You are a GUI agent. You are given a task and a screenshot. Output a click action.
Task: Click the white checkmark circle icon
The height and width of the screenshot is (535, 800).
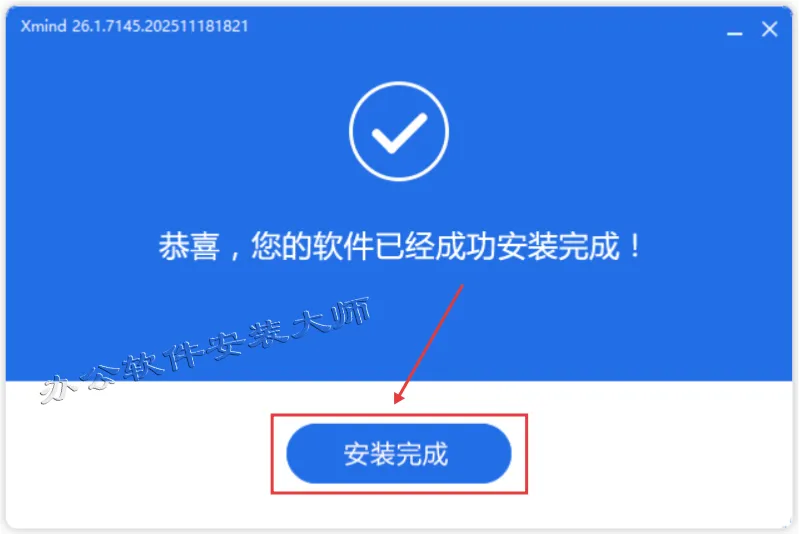[398, 132]
